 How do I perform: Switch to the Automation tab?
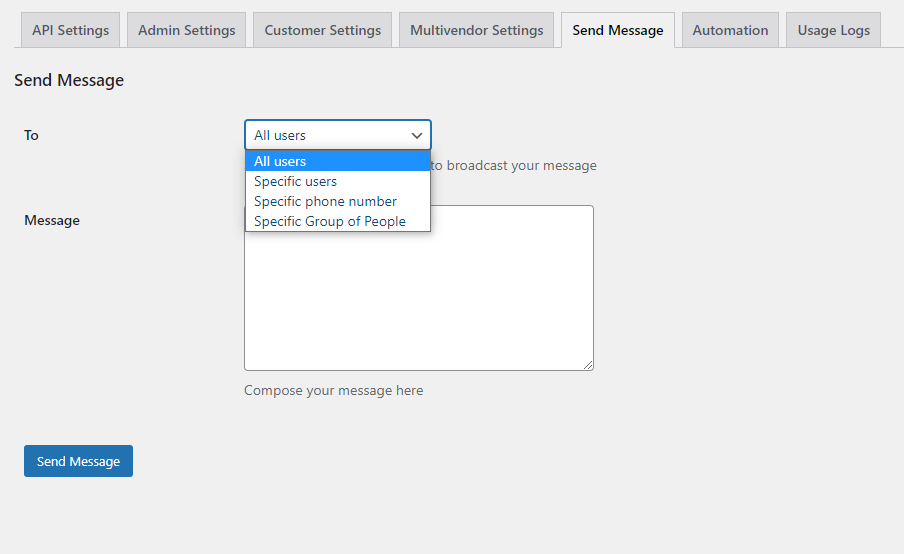click(x=730, y=30)
